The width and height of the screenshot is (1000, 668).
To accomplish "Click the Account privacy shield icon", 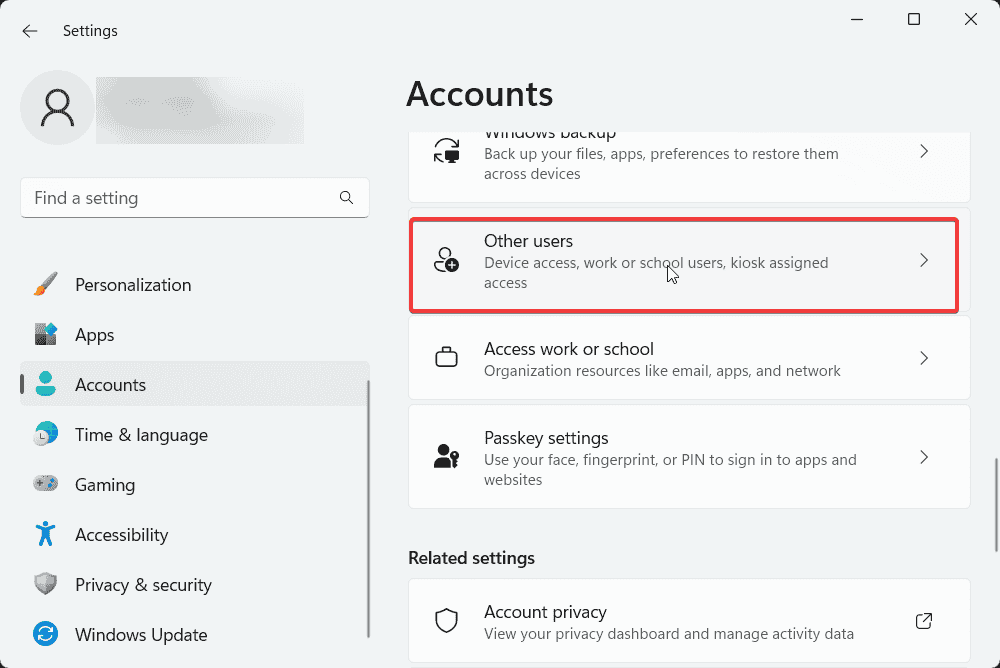I will [446, 620].
